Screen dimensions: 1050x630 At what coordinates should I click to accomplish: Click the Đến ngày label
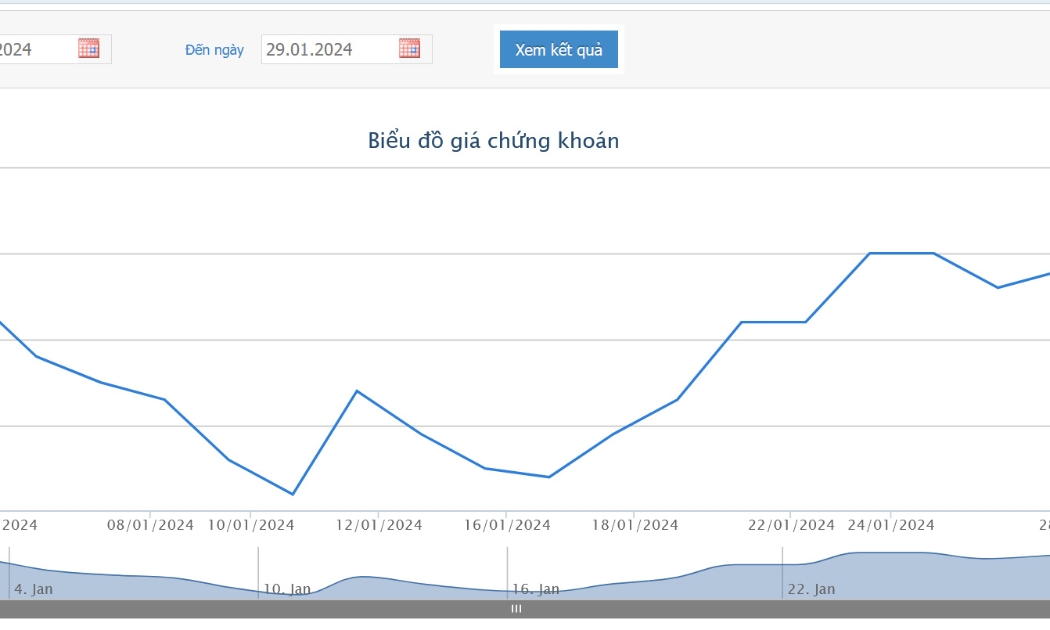point(214,50)
